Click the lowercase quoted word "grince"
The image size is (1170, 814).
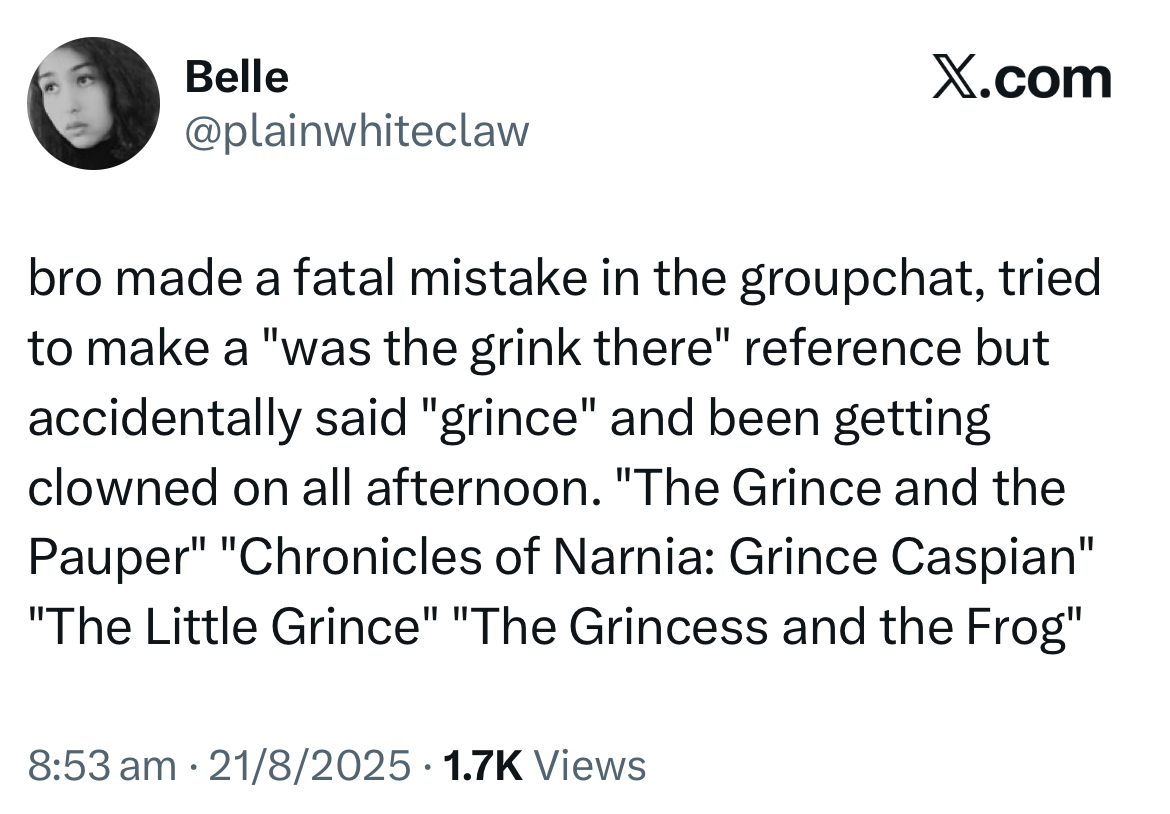pos(515,418)
